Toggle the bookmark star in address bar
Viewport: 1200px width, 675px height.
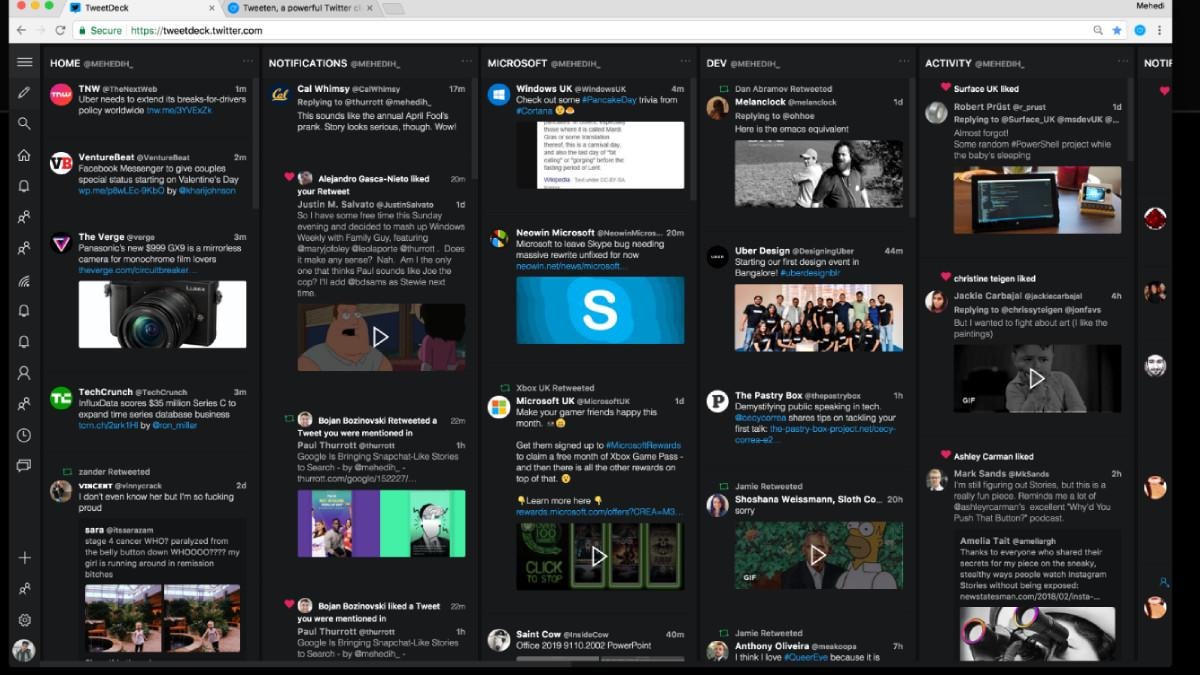point(1117,31)
